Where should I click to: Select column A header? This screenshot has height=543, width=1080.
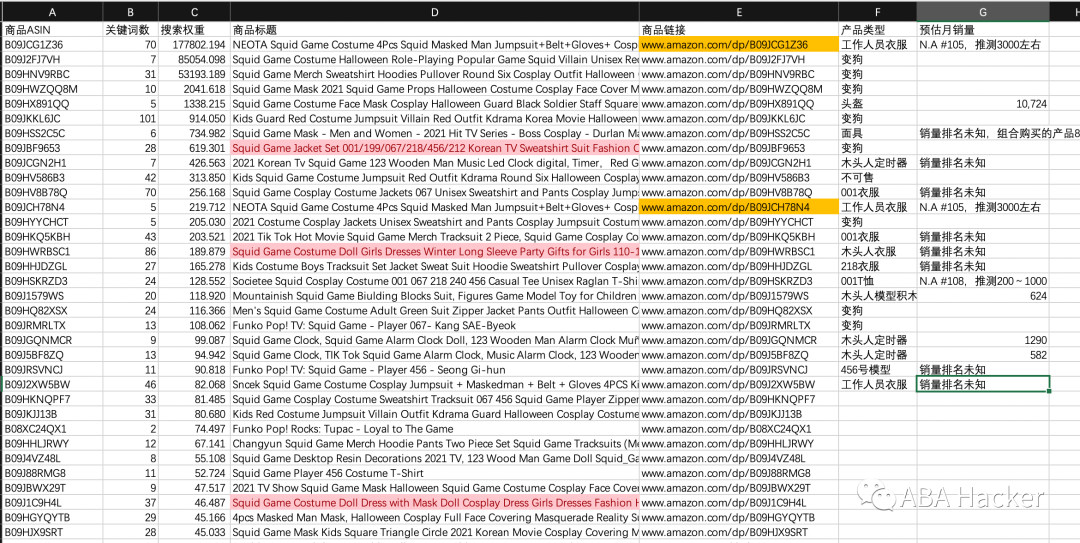point(52,12)
